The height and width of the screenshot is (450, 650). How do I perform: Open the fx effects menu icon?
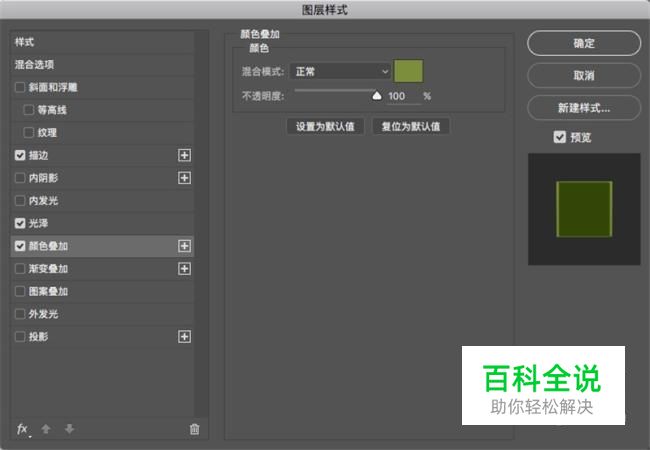(22, 429)
